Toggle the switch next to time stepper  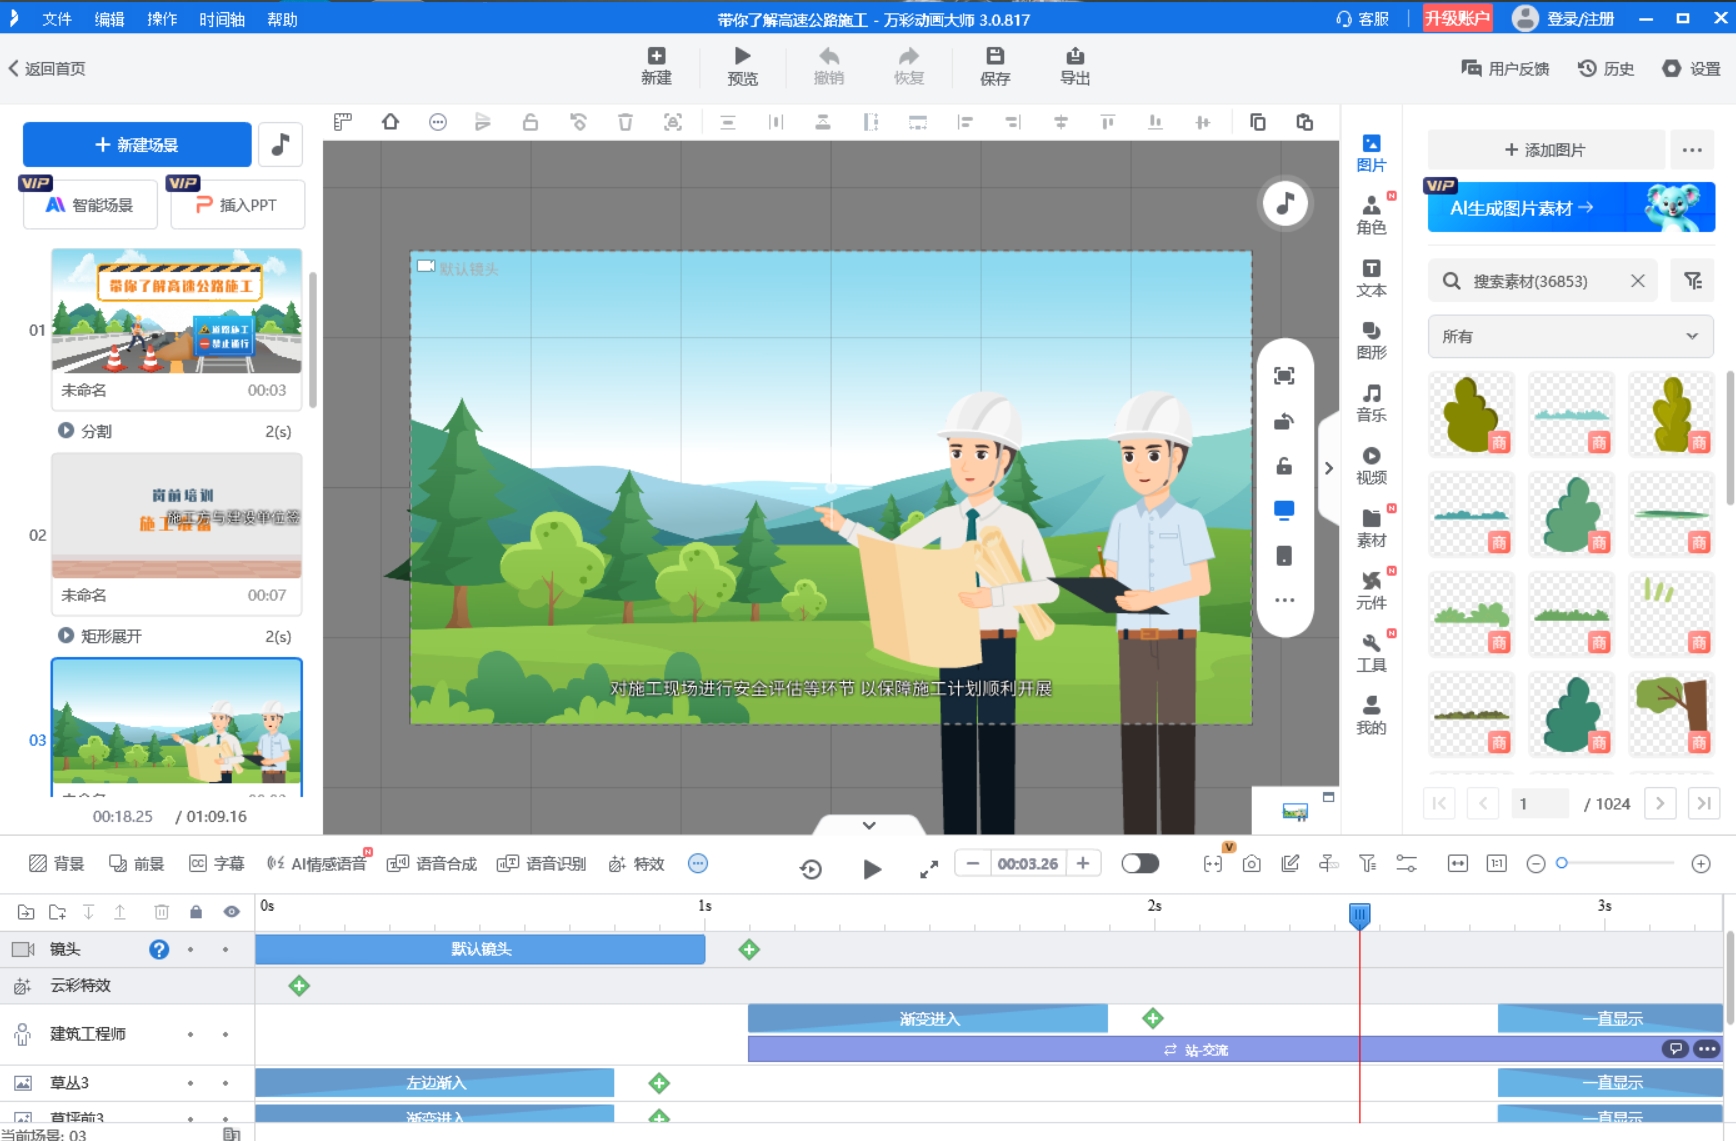click(1140, 863)
